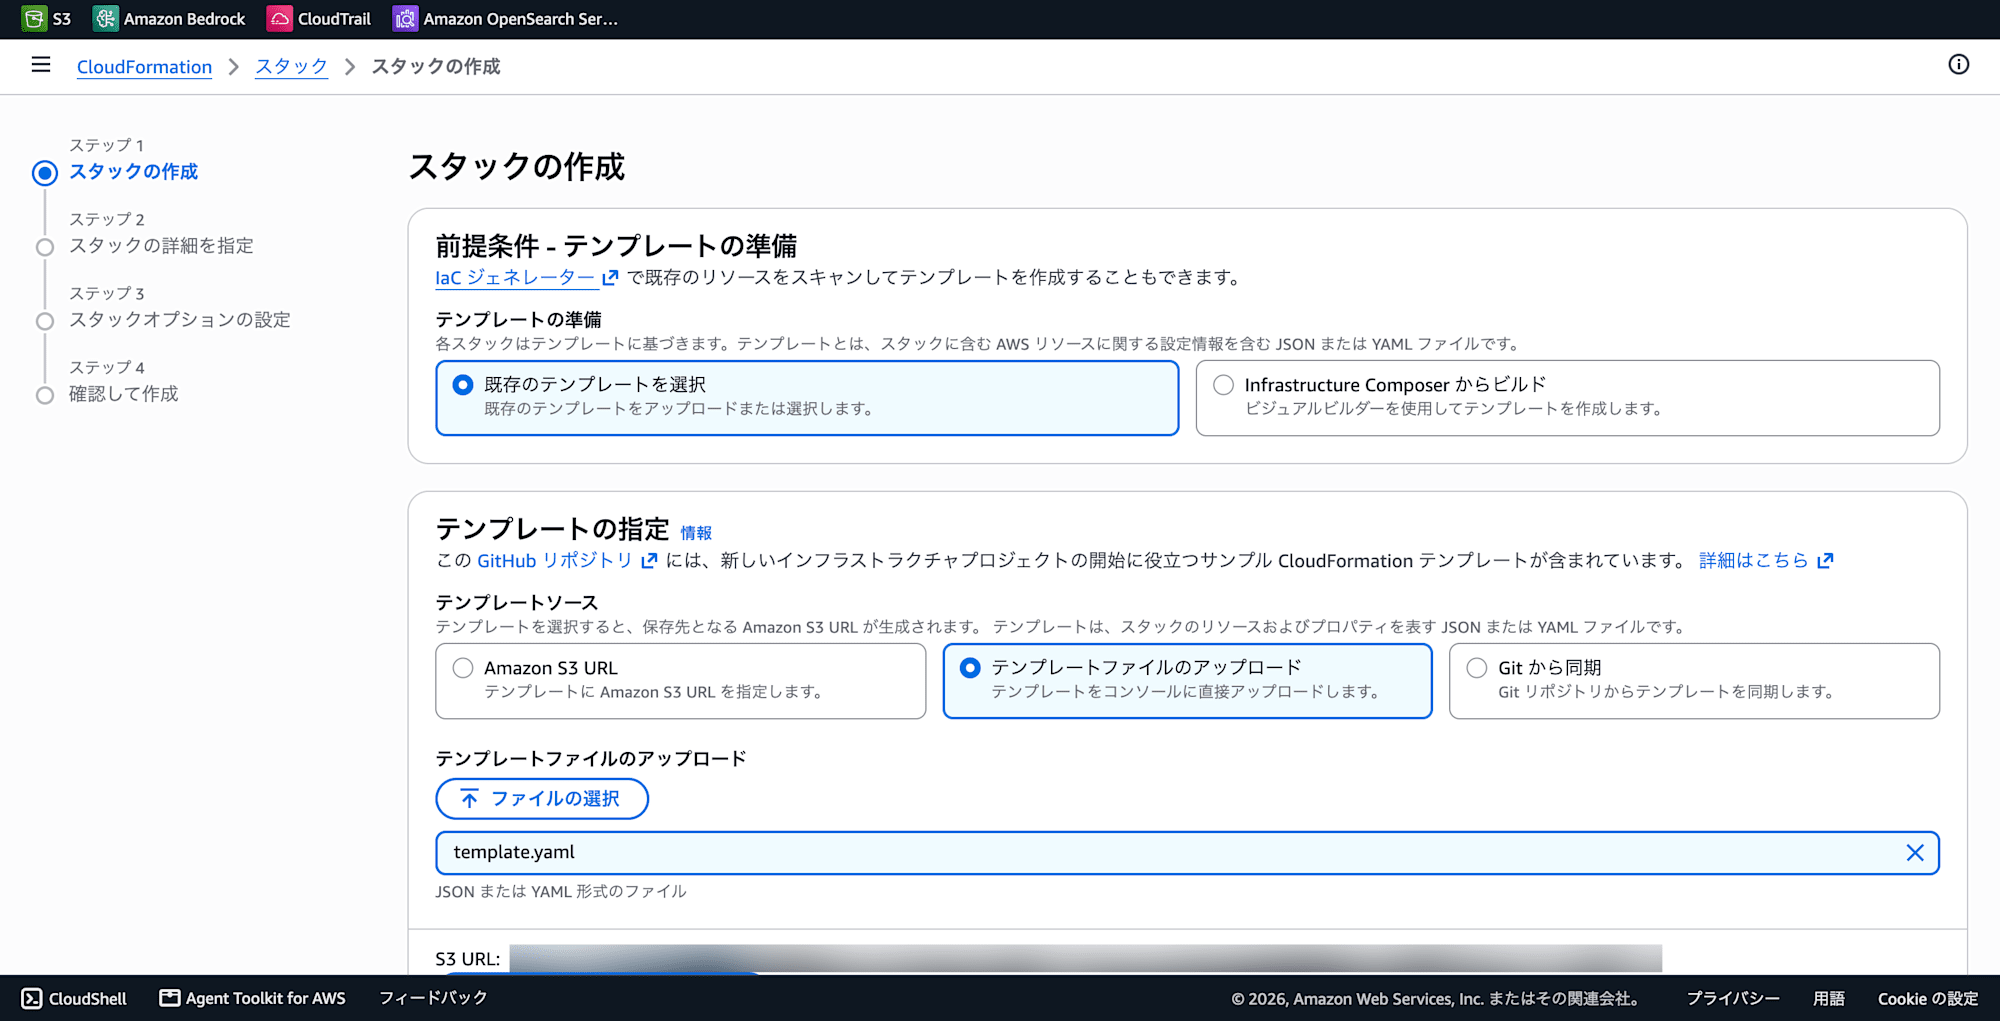This screenshot has width=2000, height=1021.
Task: Click the スタックの作成 page heading
Action: click(517, 167)
